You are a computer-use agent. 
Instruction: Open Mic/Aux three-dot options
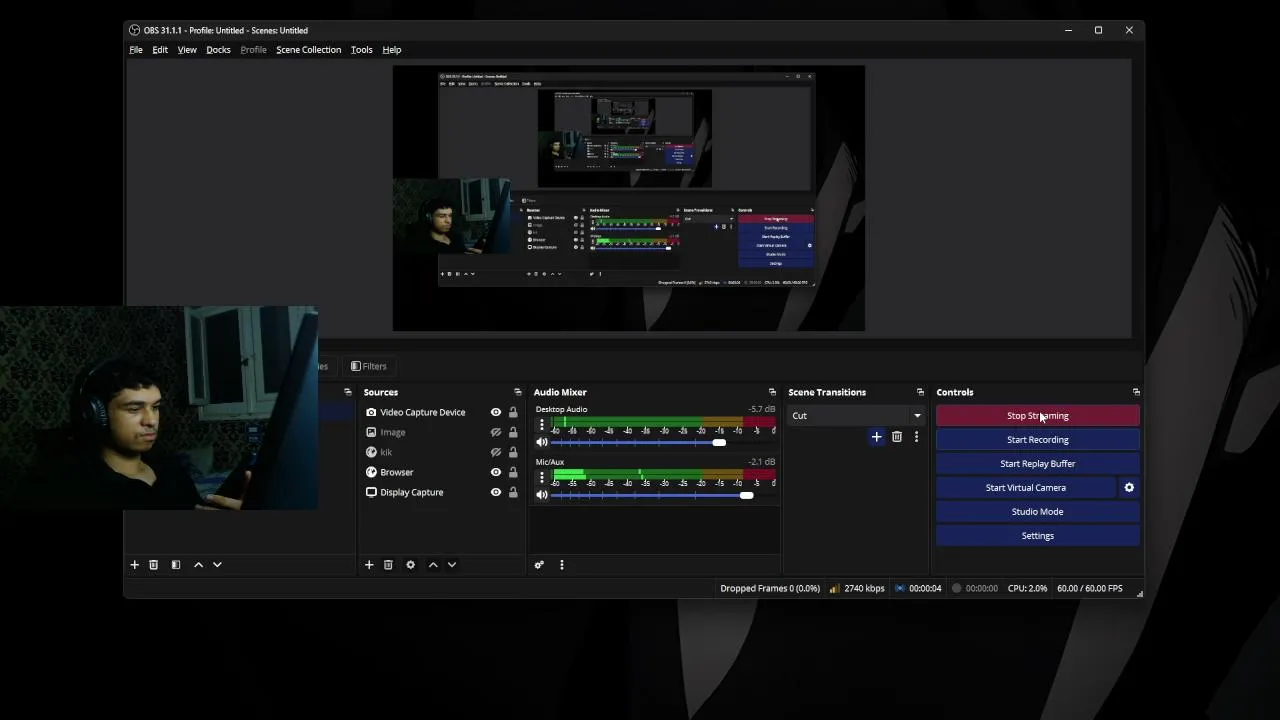coord(542,478)
